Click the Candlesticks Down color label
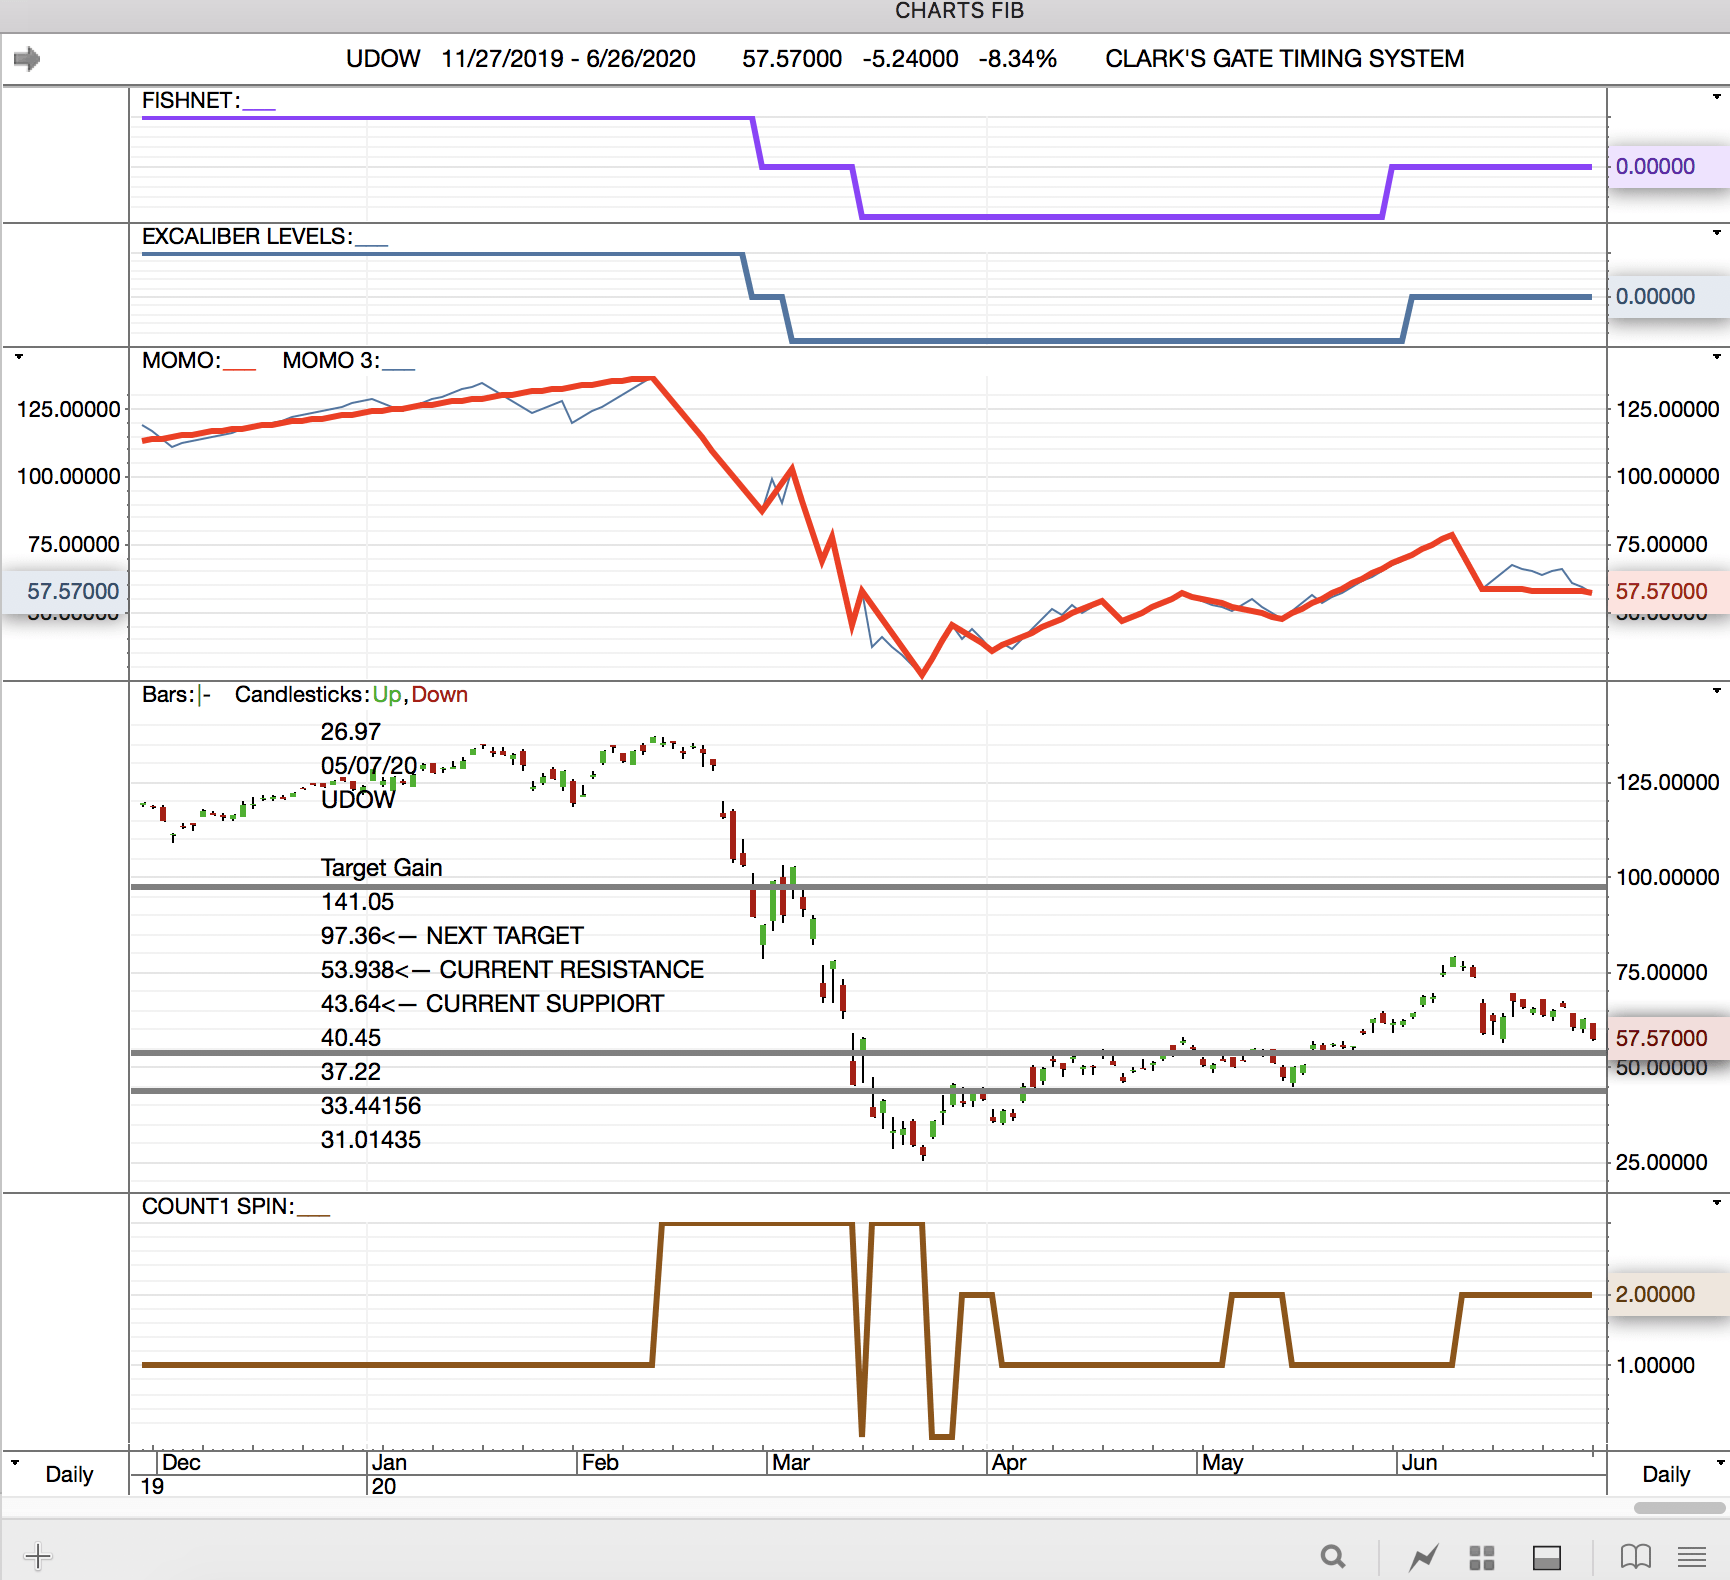The width and height of the screenshot is (1730, 1580). tap(439, 695)
